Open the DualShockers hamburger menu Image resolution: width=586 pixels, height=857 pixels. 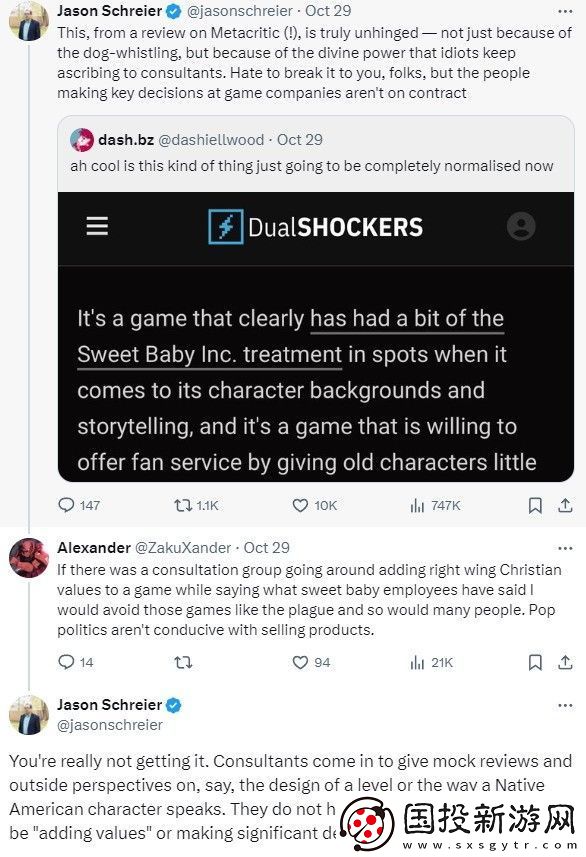[x=97, y=226]
